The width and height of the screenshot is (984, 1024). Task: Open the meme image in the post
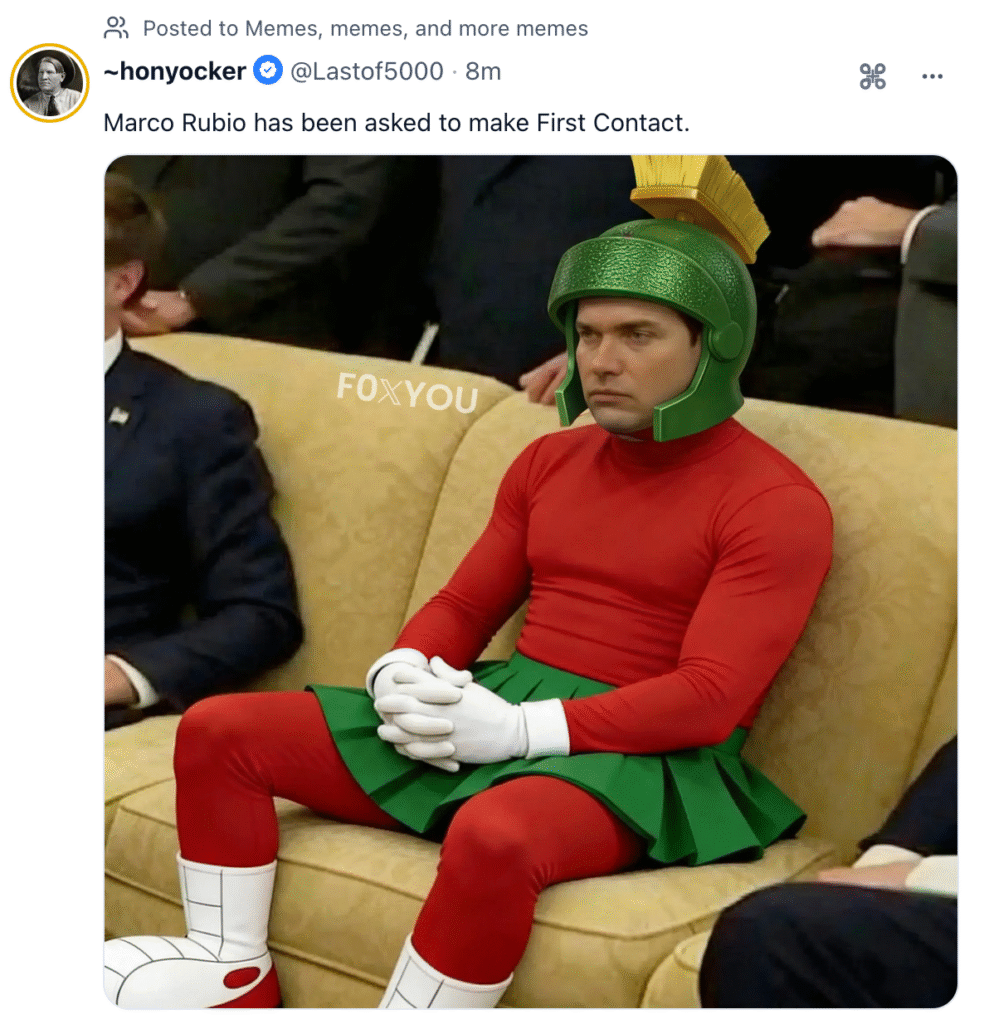point(530,580)
